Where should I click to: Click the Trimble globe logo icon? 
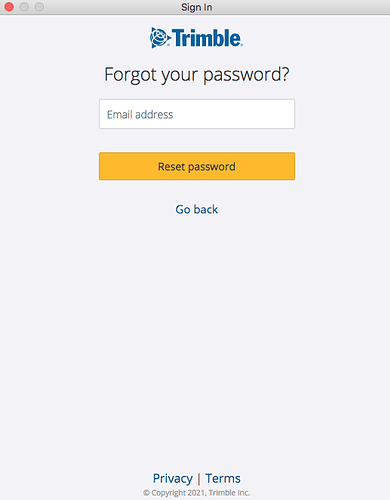point(160,38)
